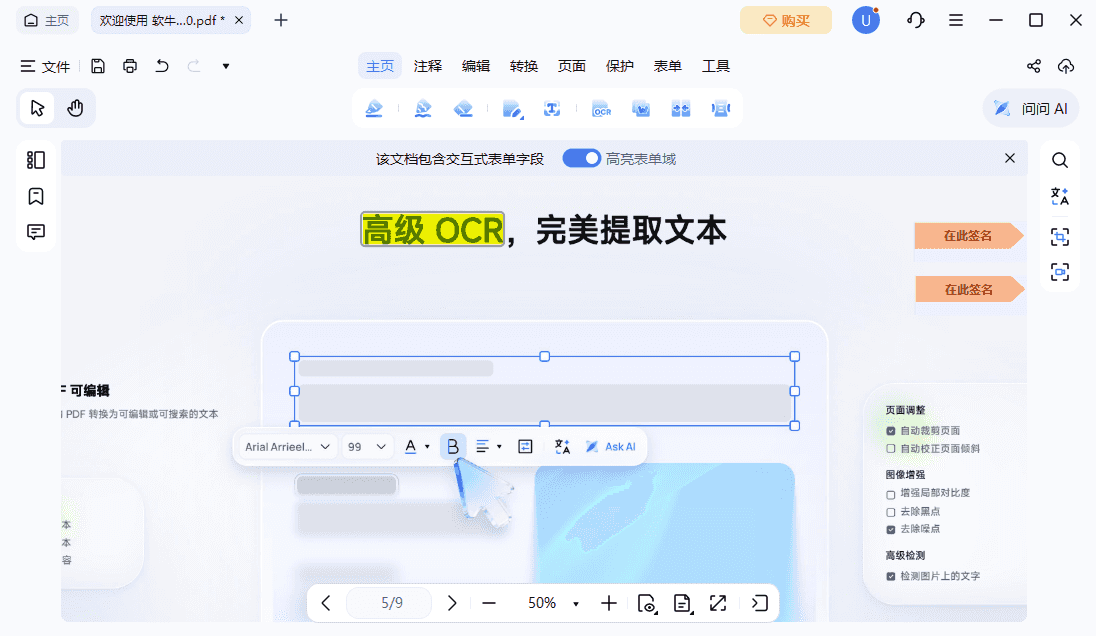Switch to the 表单 tab
The image size is (1096, 636).
tap(668, 66)
